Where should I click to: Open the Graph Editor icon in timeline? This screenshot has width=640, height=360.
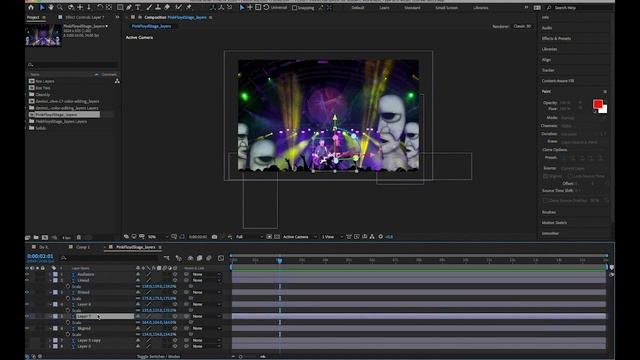(x=221, y=258)
